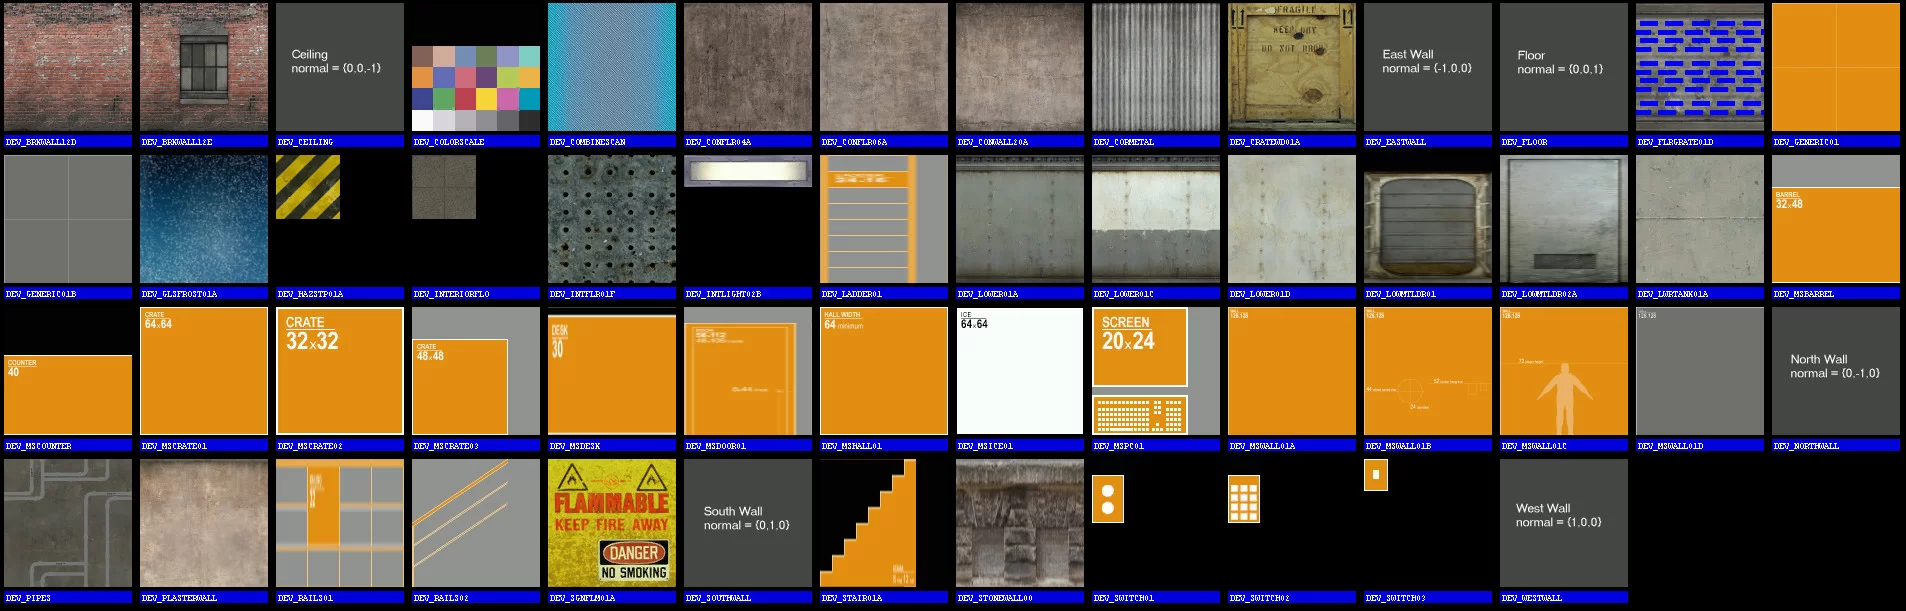Select the FLAMMABLE sign texture DEV_SGNFLM01A

(612, 523)
